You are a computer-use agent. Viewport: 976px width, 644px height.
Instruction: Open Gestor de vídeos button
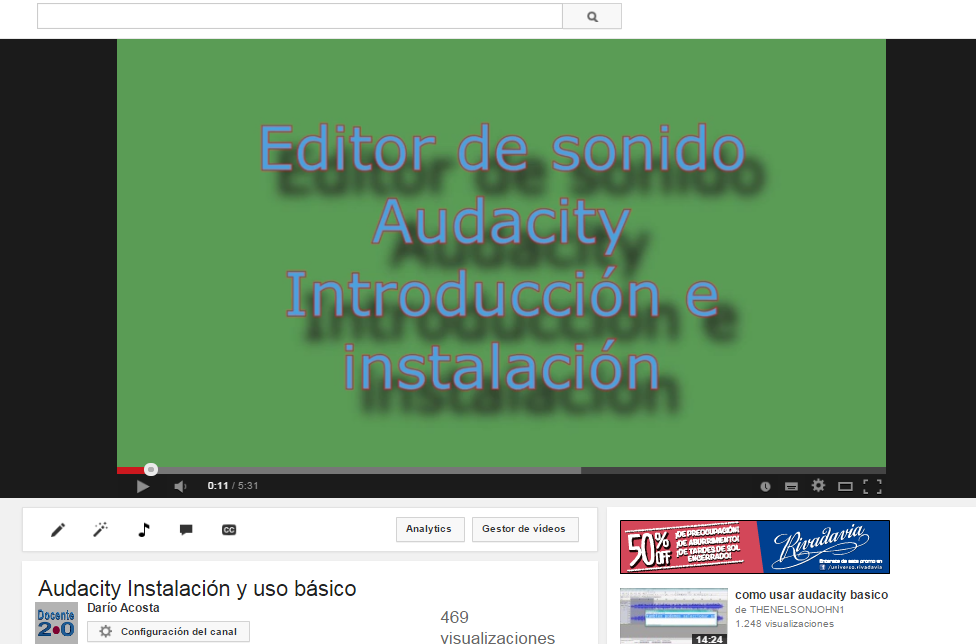(x=525, y=529)
